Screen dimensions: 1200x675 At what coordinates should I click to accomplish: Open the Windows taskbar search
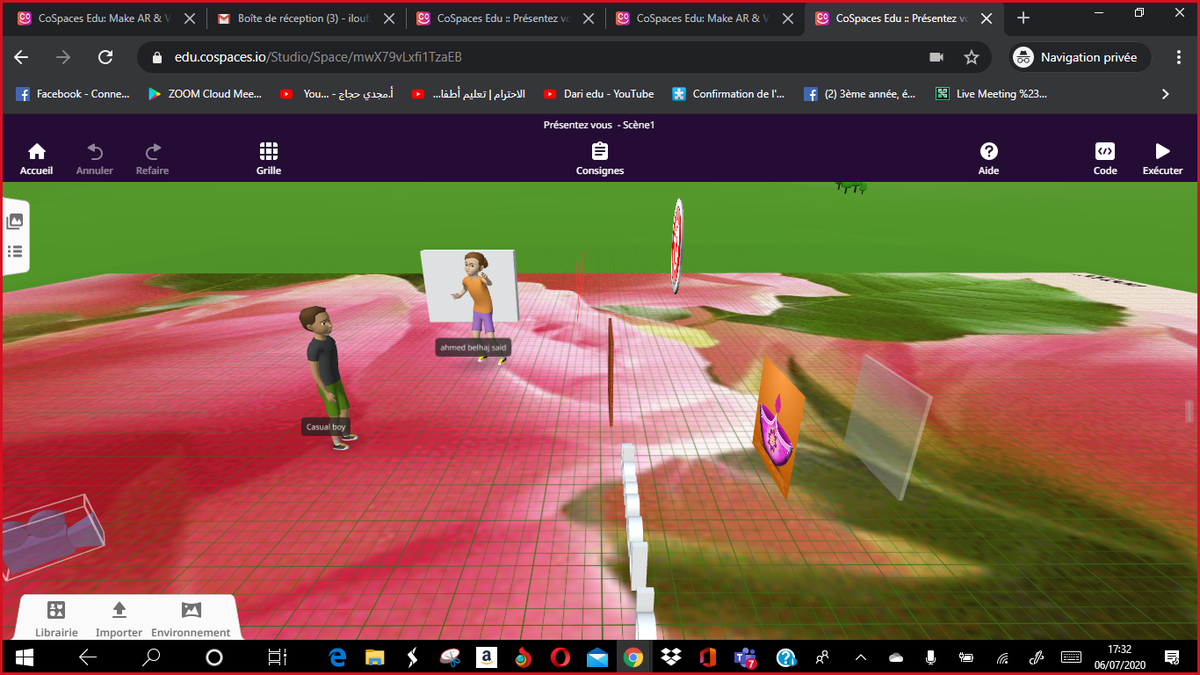point(151,657)
